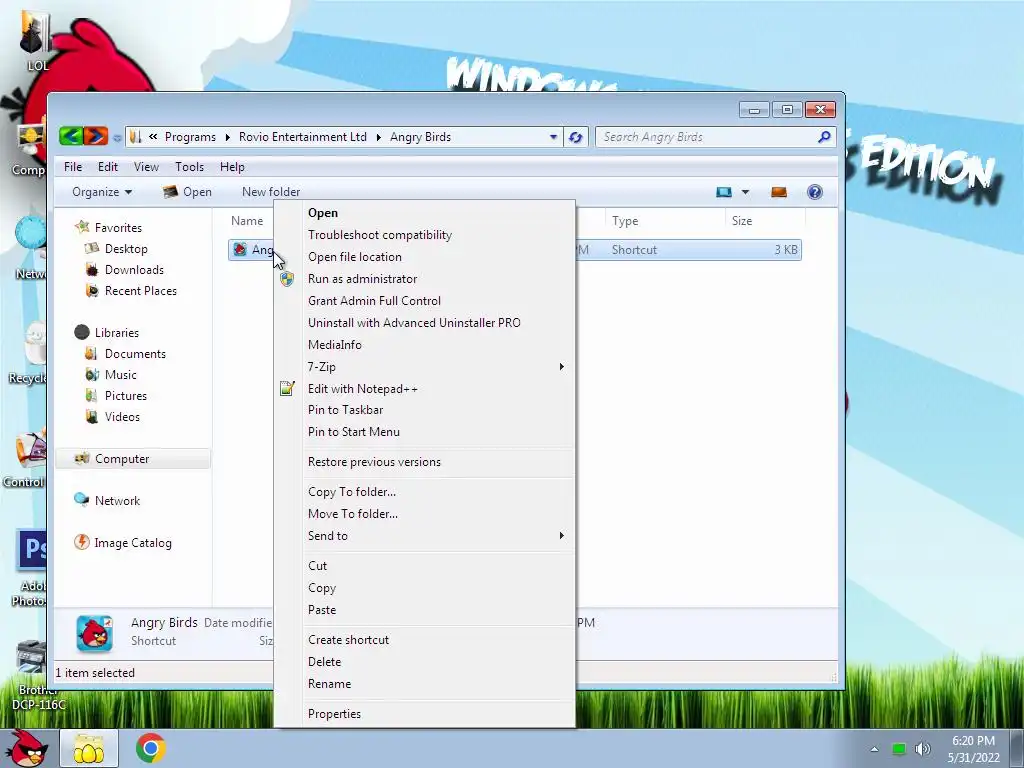Open the volume speaker tray icon
This screenshot has height=768, width=1024.
point(922,749)
